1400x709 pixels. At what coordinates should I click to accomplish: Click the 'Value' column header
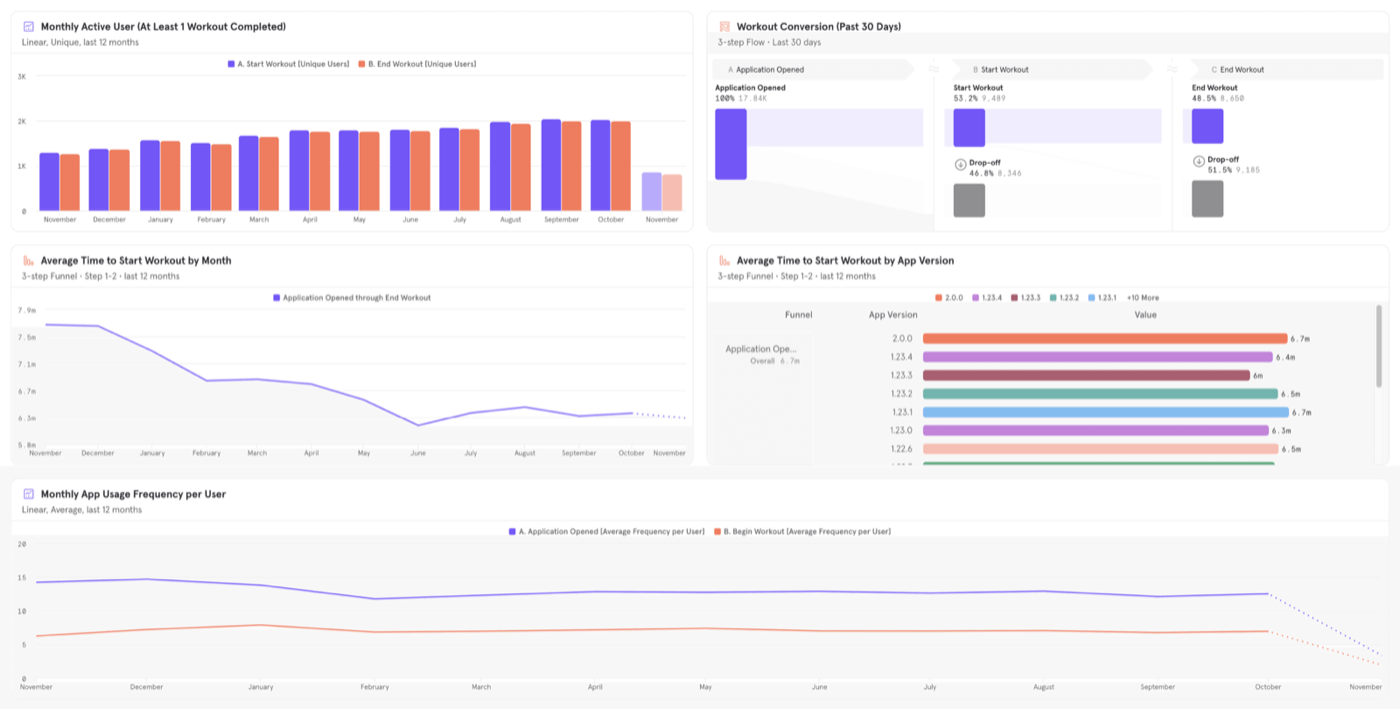1145,315
